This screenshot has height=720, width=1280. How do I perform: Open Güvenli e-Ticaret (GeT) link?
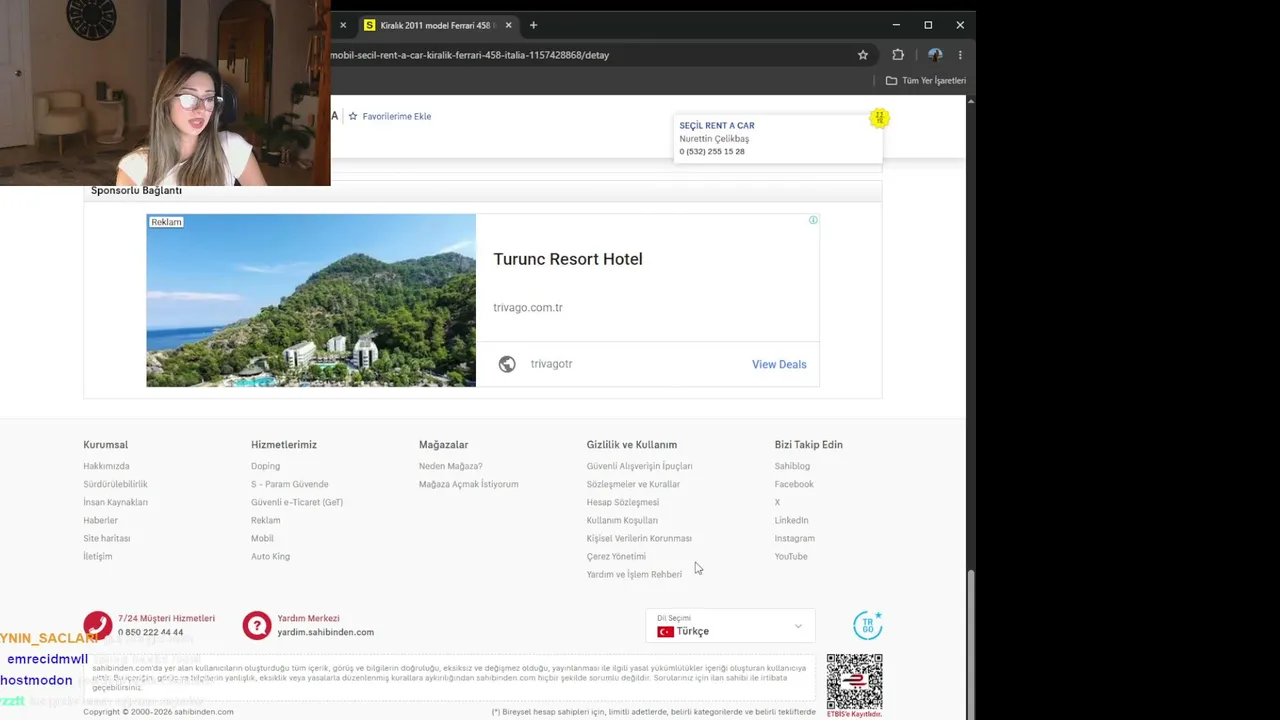[x=297, y=502]
